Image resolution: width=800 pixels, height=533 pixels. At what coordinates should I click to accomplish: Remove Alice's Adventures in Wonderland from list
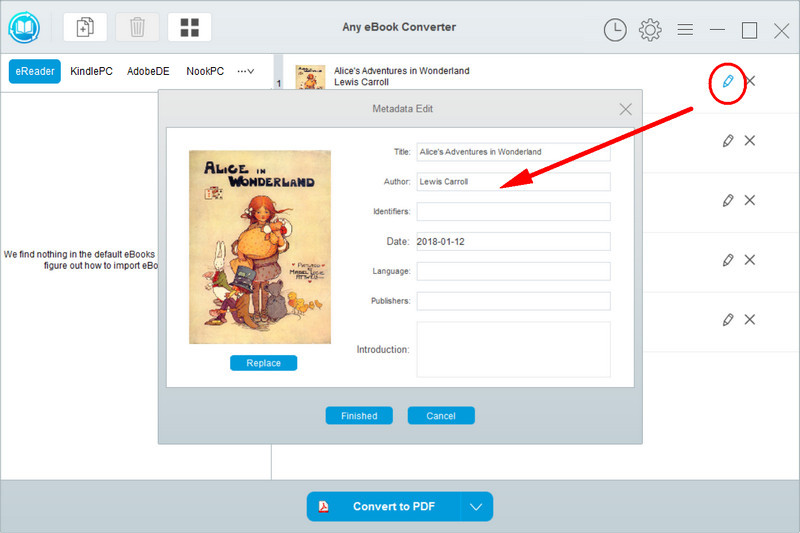750,80
